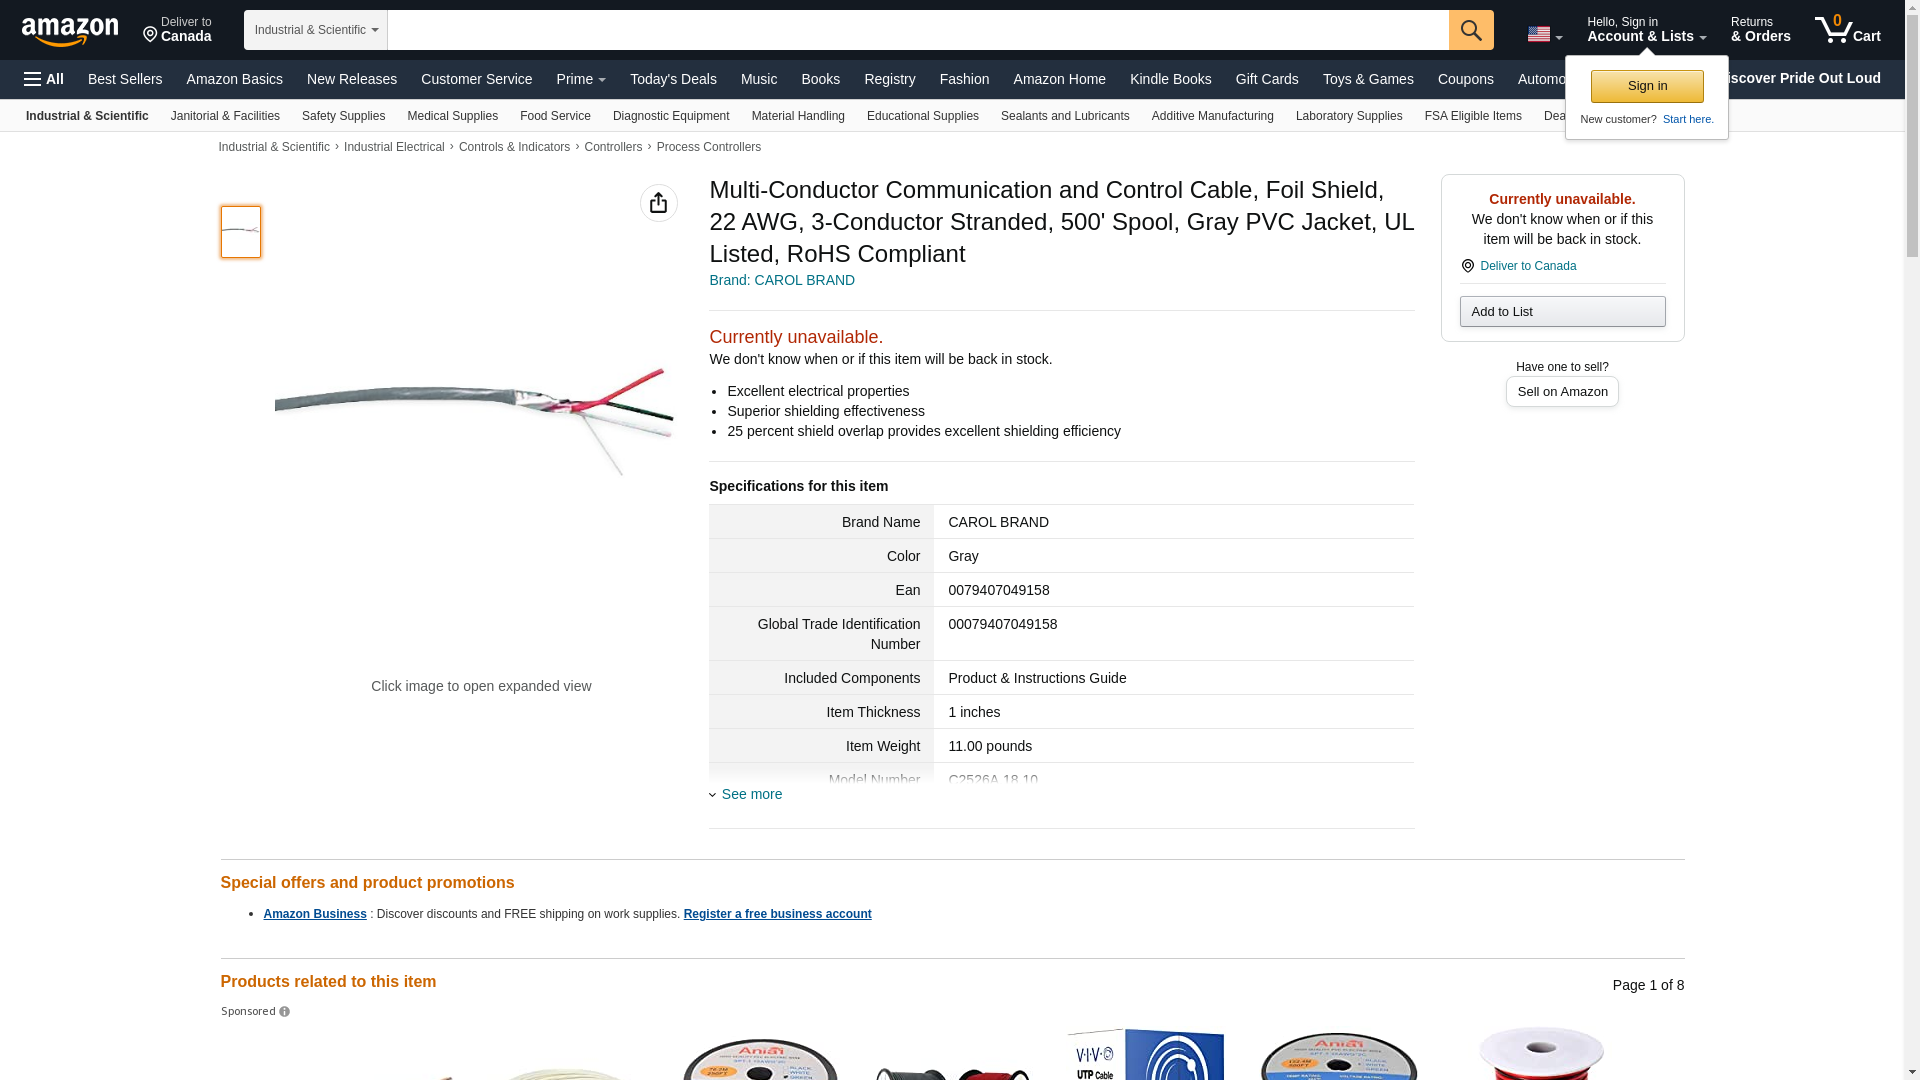
Task: Click the Sell on Amazon button
Action: point(1562,392)
